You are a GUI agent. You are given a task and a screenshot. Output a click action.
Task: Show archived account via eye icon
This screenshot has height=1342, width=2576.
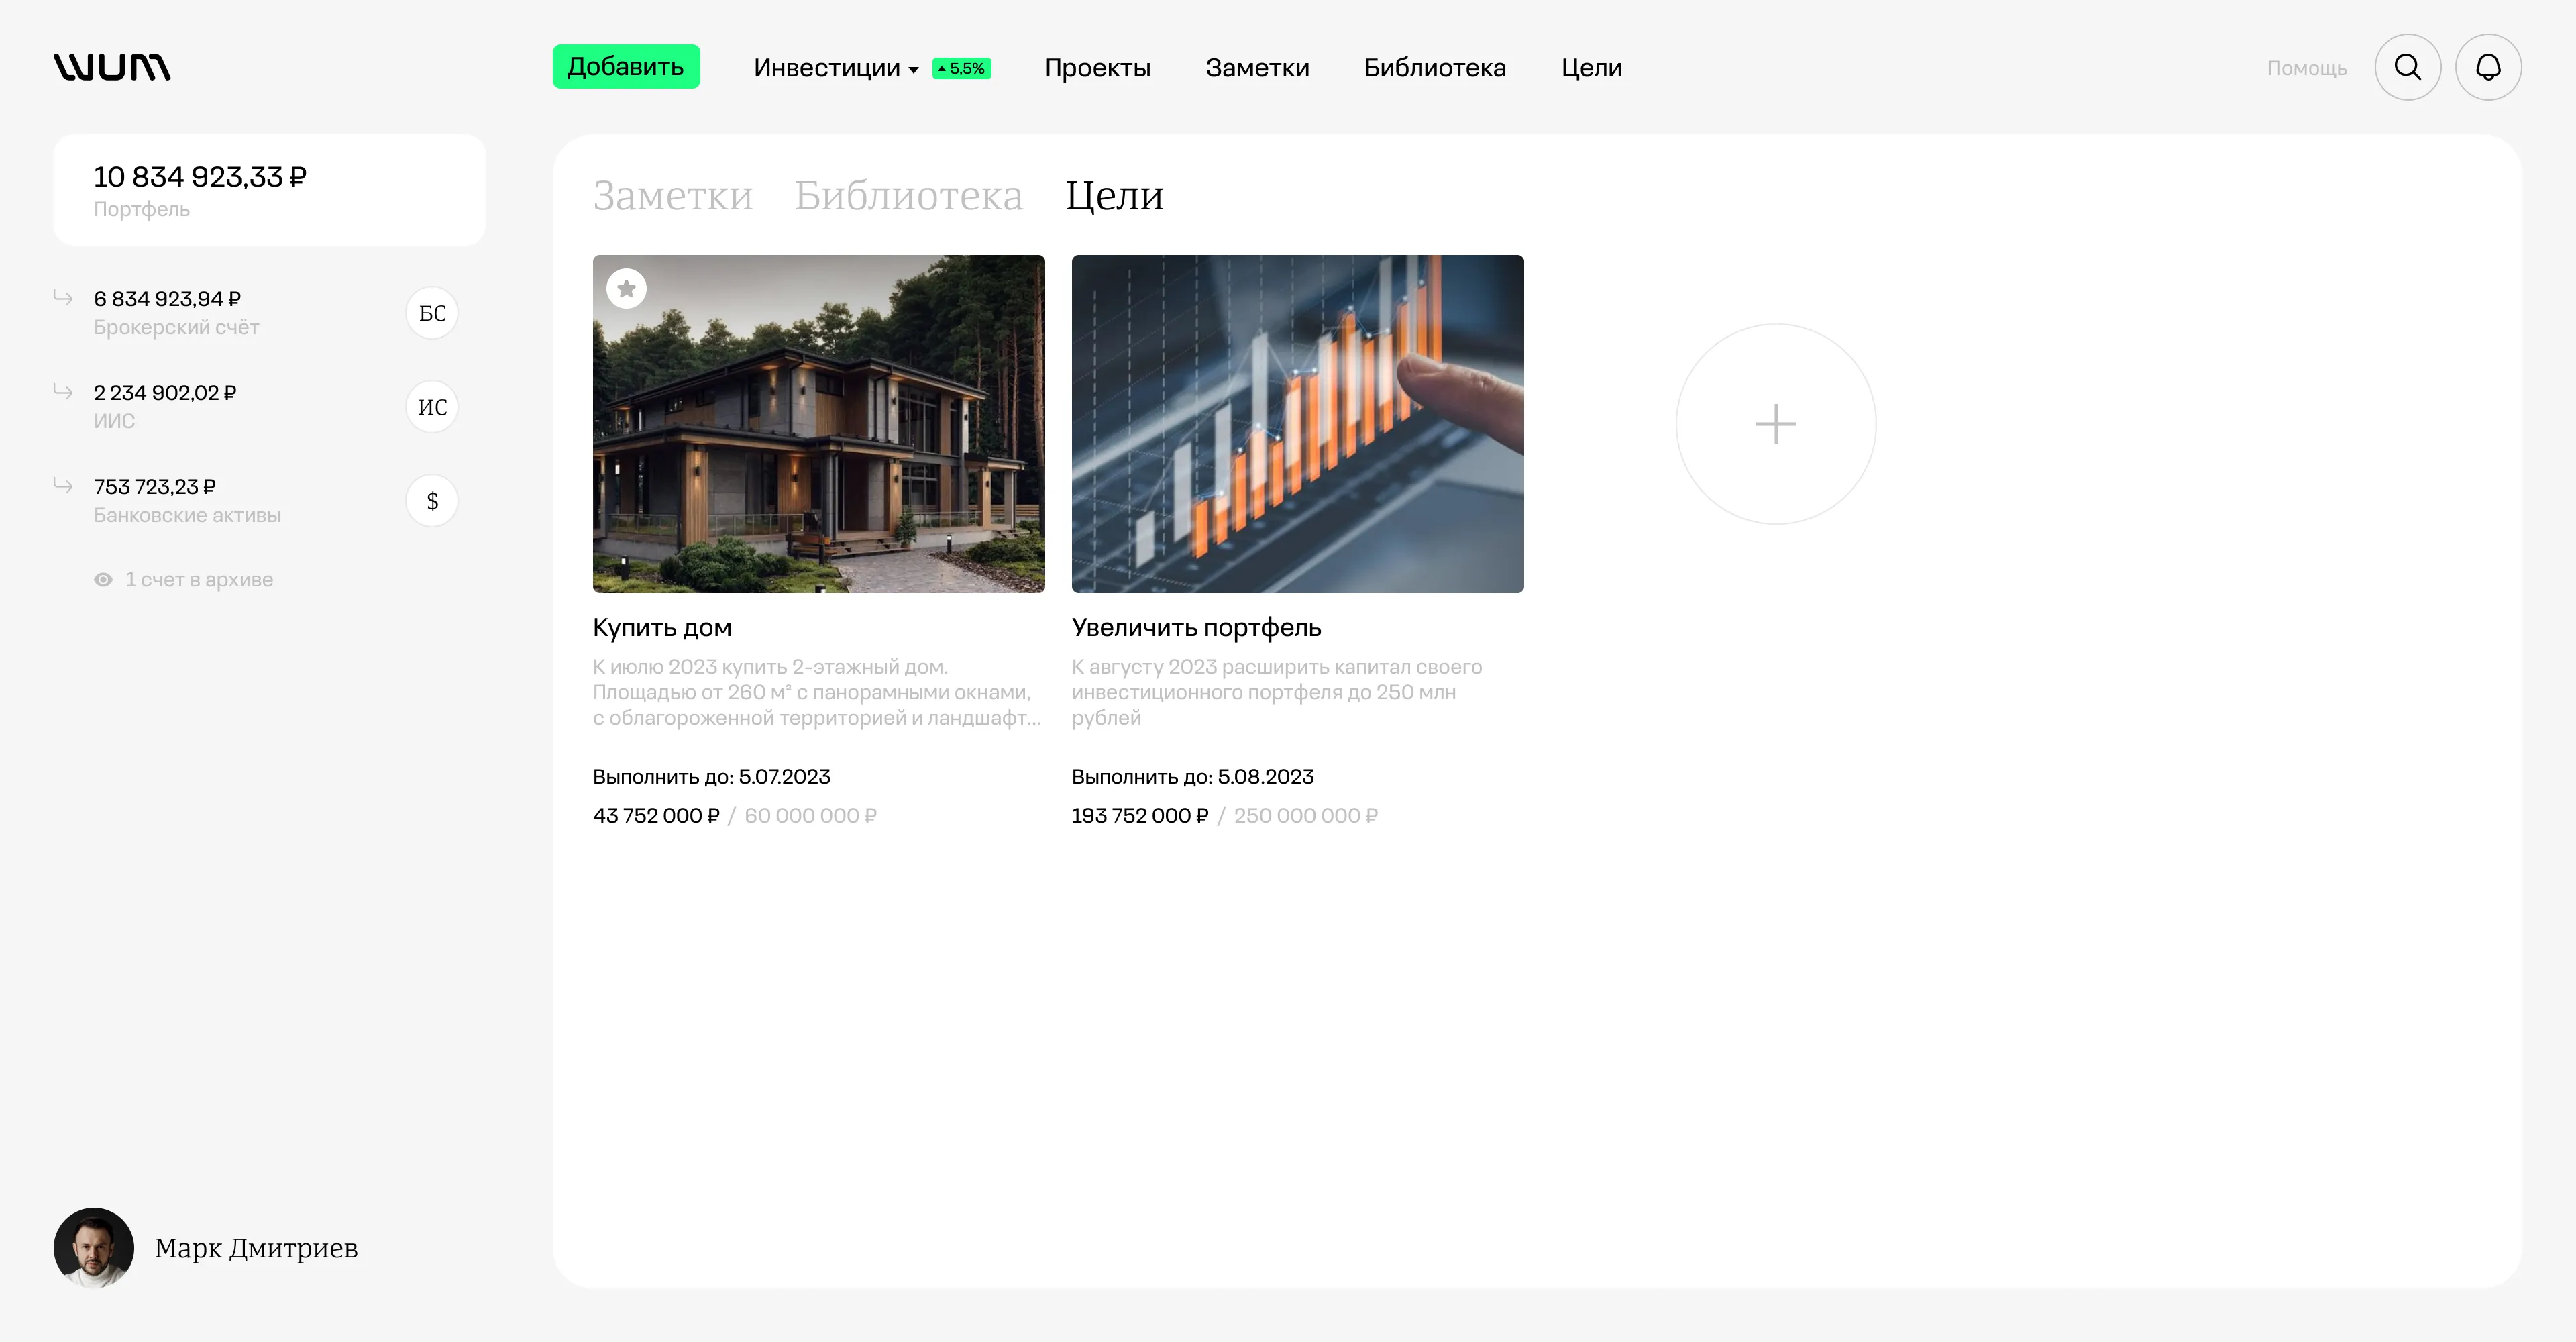(x=103, y=580)
